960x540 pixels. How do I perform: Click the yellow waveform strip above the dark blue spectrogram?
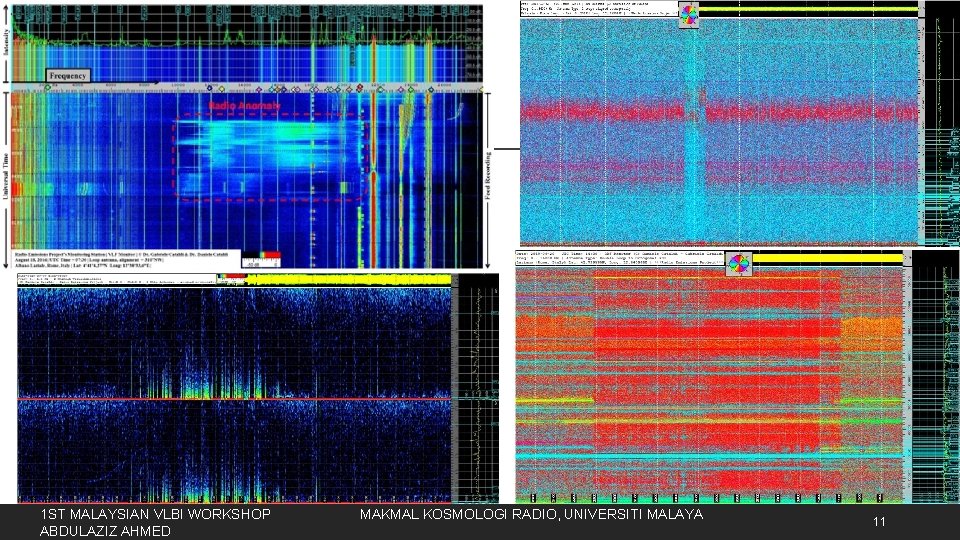click(349, 280)
